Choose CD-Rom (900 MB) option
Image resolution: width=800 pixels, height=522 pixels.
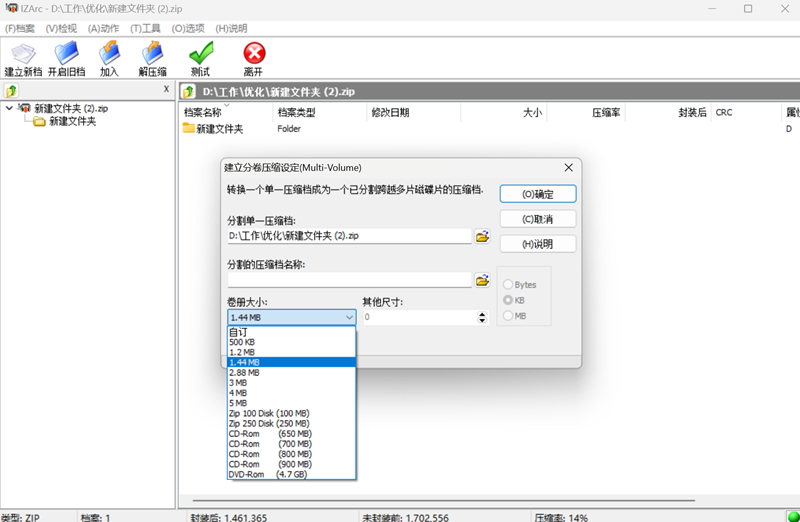(x=291, y=464)
